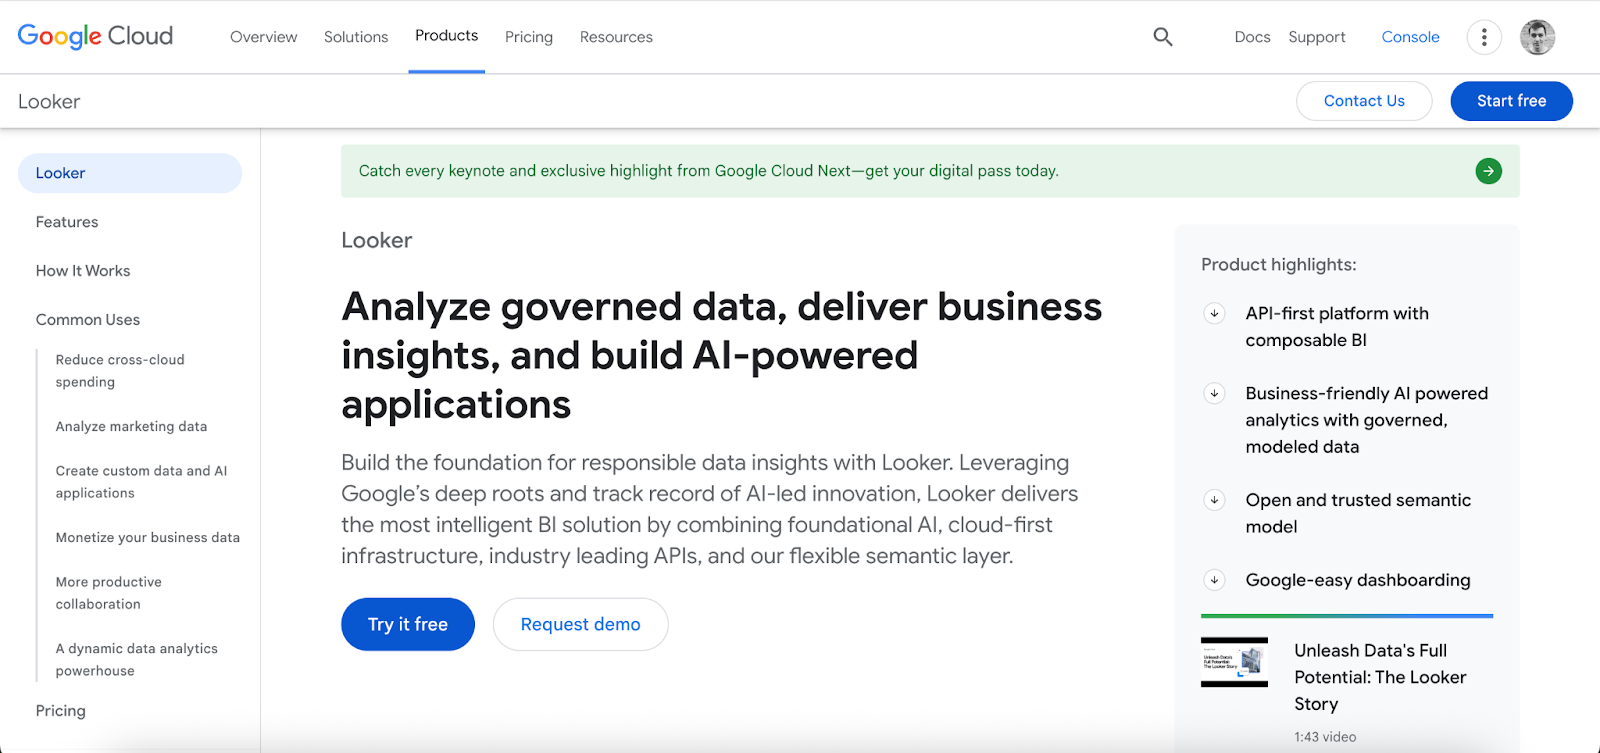This screenshot has height=753, width=1600.
Task: Open the three-dot more options menu
Action: tap(1484, 37)
